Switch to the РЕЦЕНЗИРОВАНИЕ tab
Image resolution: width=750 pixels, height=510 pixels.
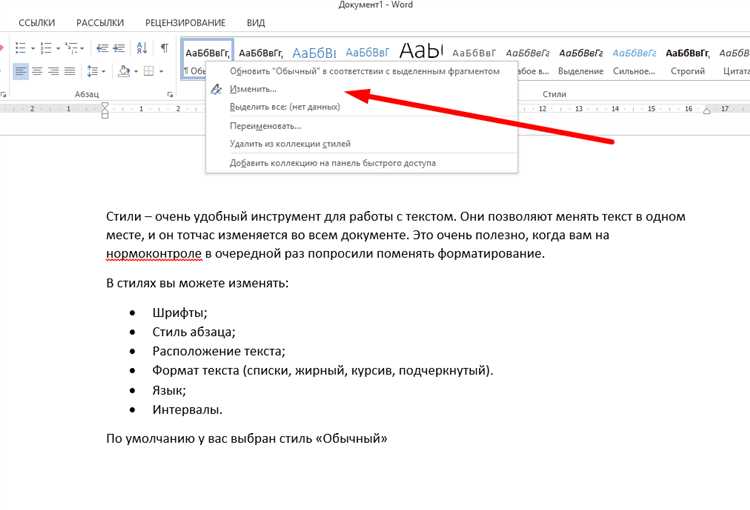coord(185,22)
